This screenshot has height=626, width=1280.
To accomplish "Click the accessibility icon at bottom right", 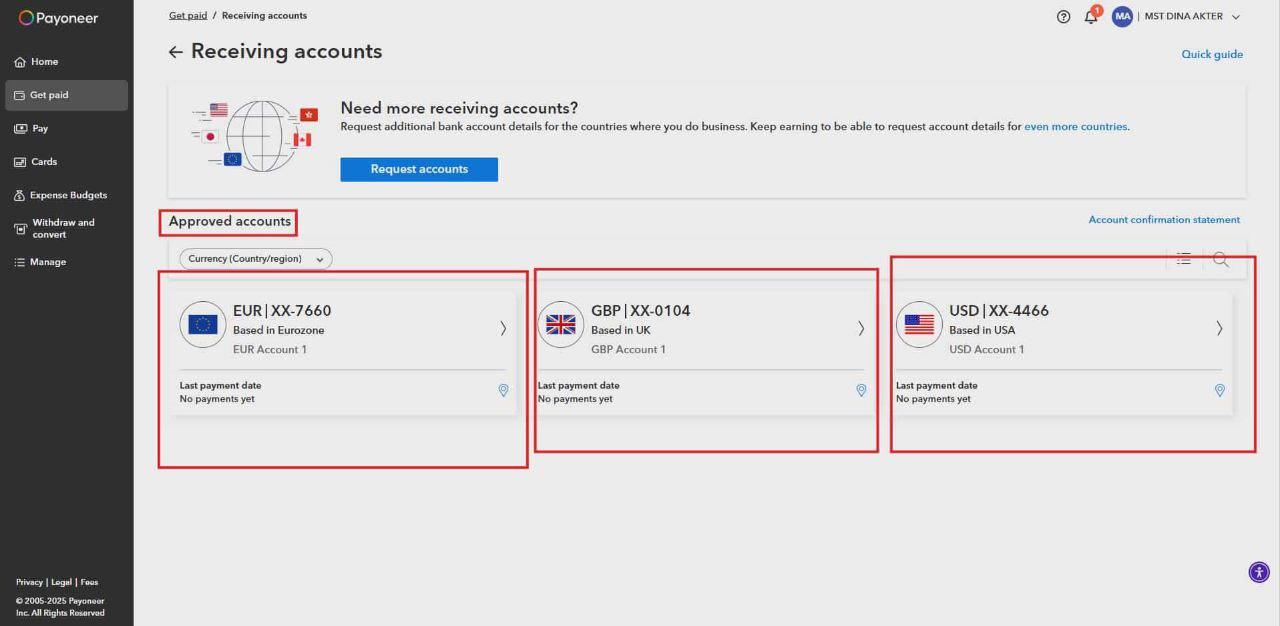I will [x=1259, y=572].
